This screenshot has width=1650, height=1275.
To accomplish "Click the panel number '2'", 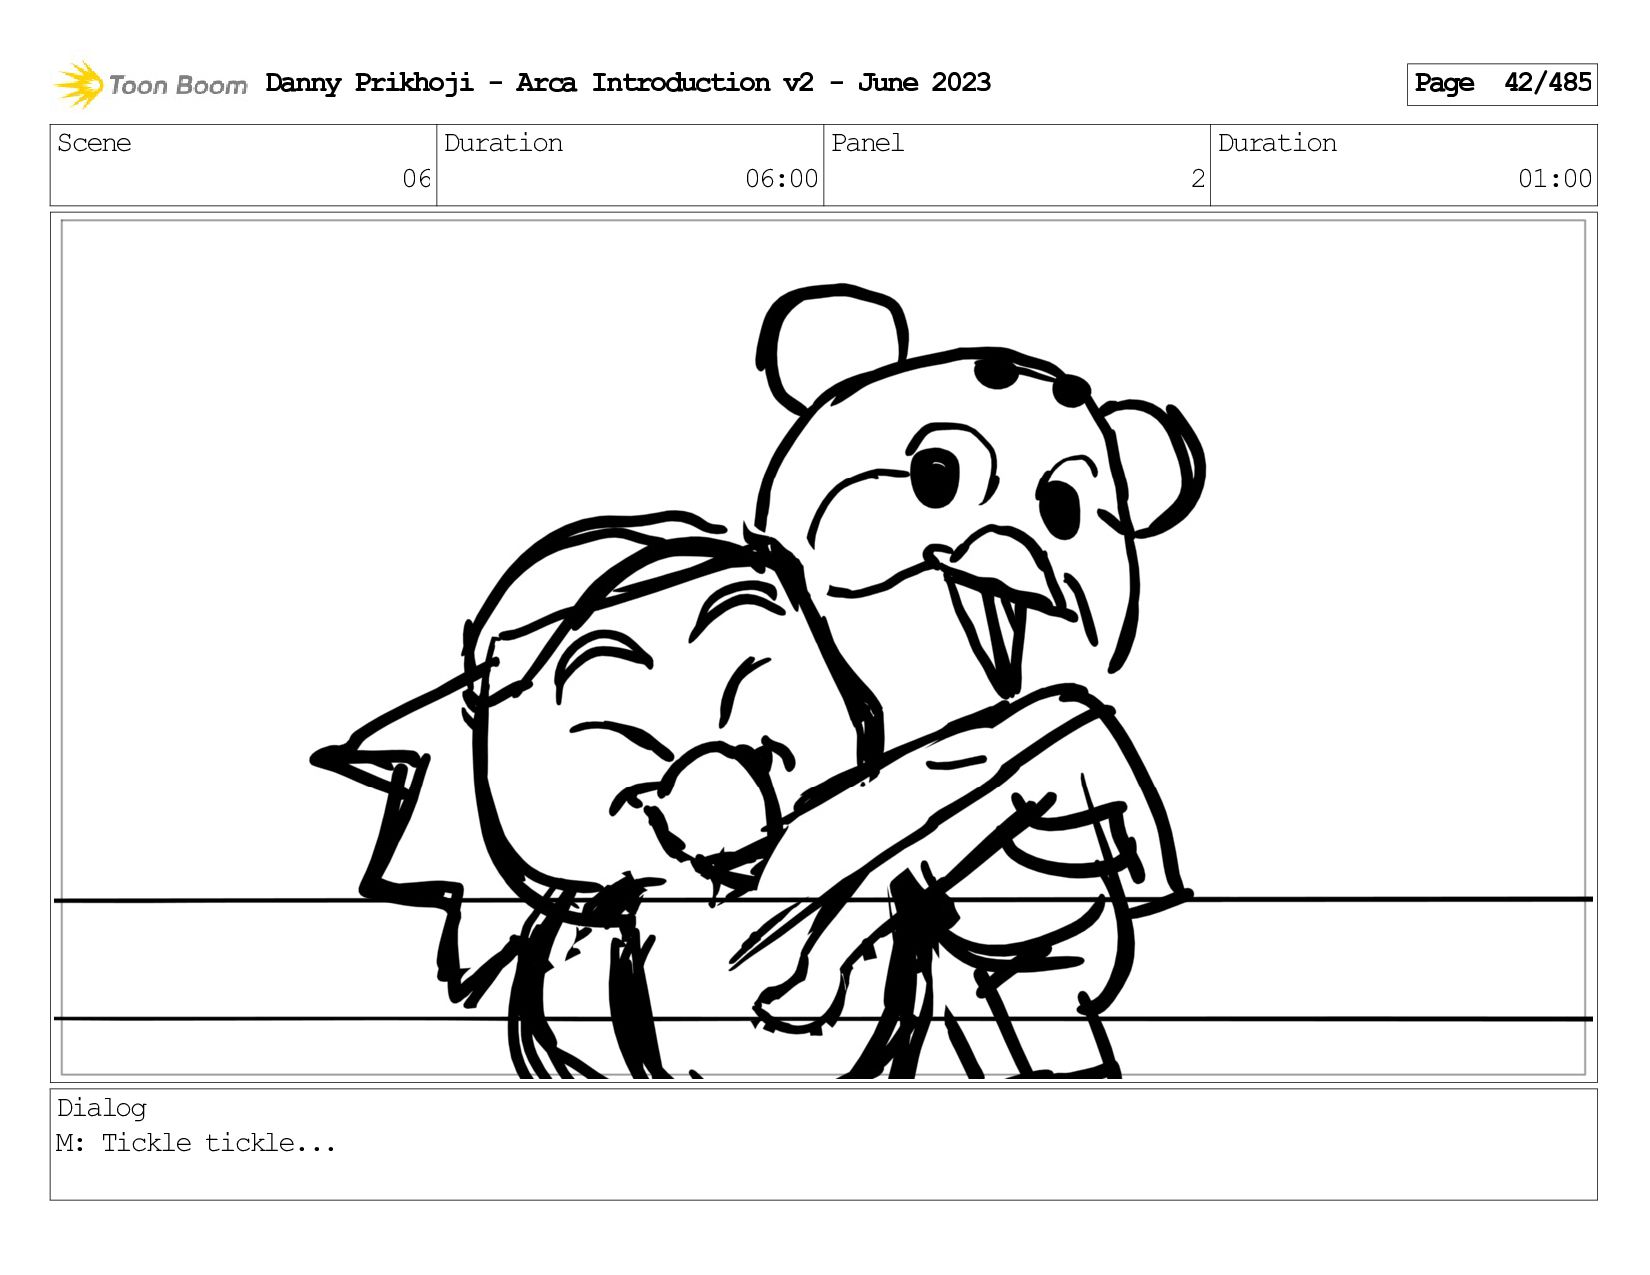I will coord(1197,179).
